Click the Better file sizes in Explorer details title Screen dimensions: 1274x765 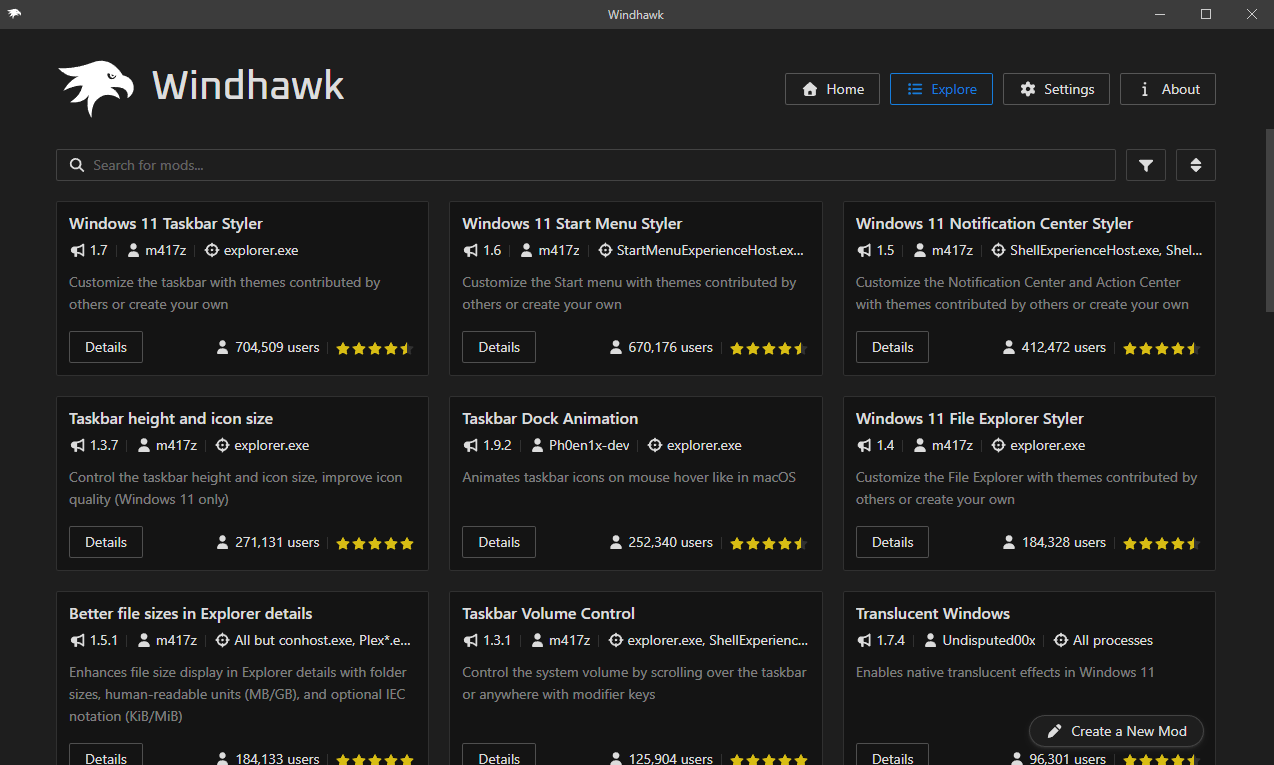click(x=191, y=613)
